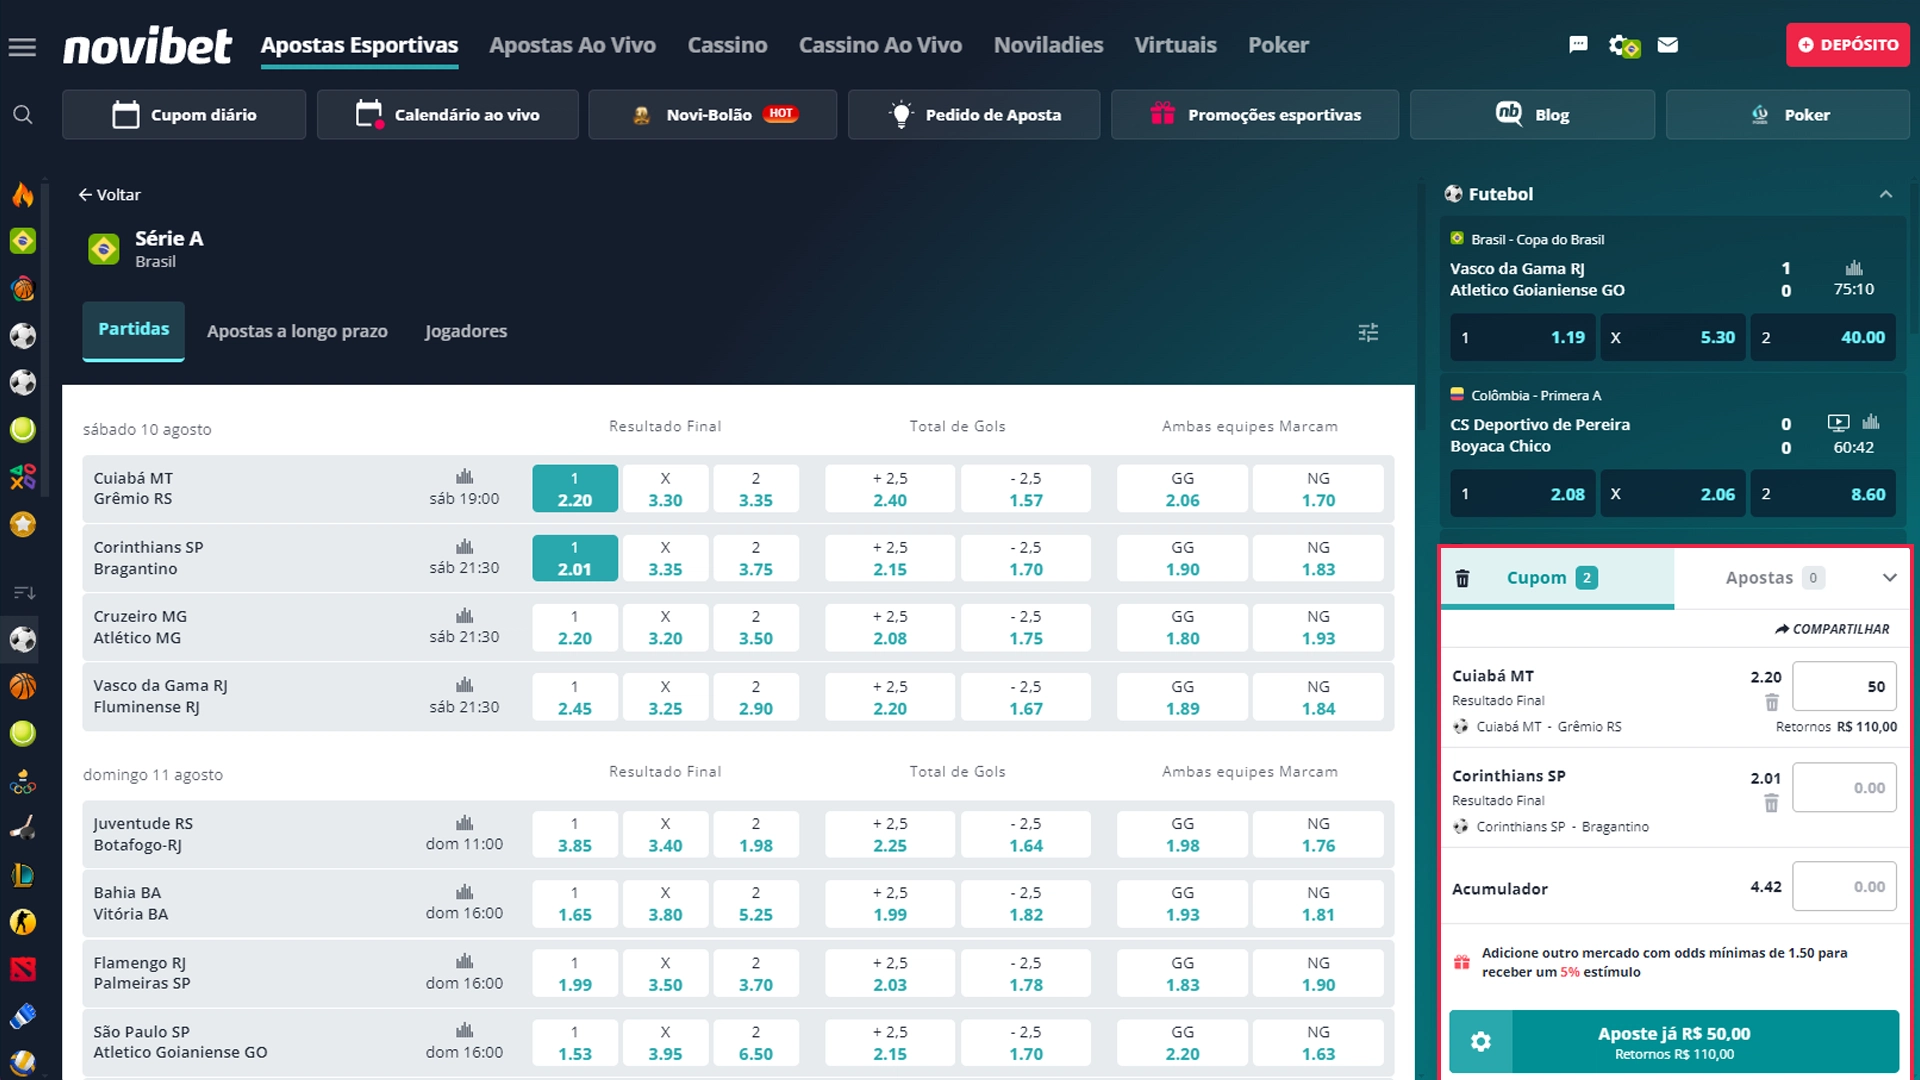Select the Dota 2 sidebar icon

pos(22,969)
